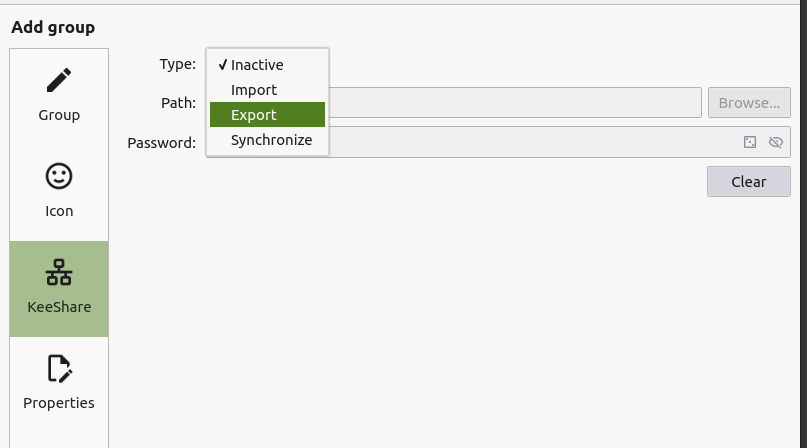807x448 pixels.
Task: Open the Properties tab label
Action: point(59,403)
